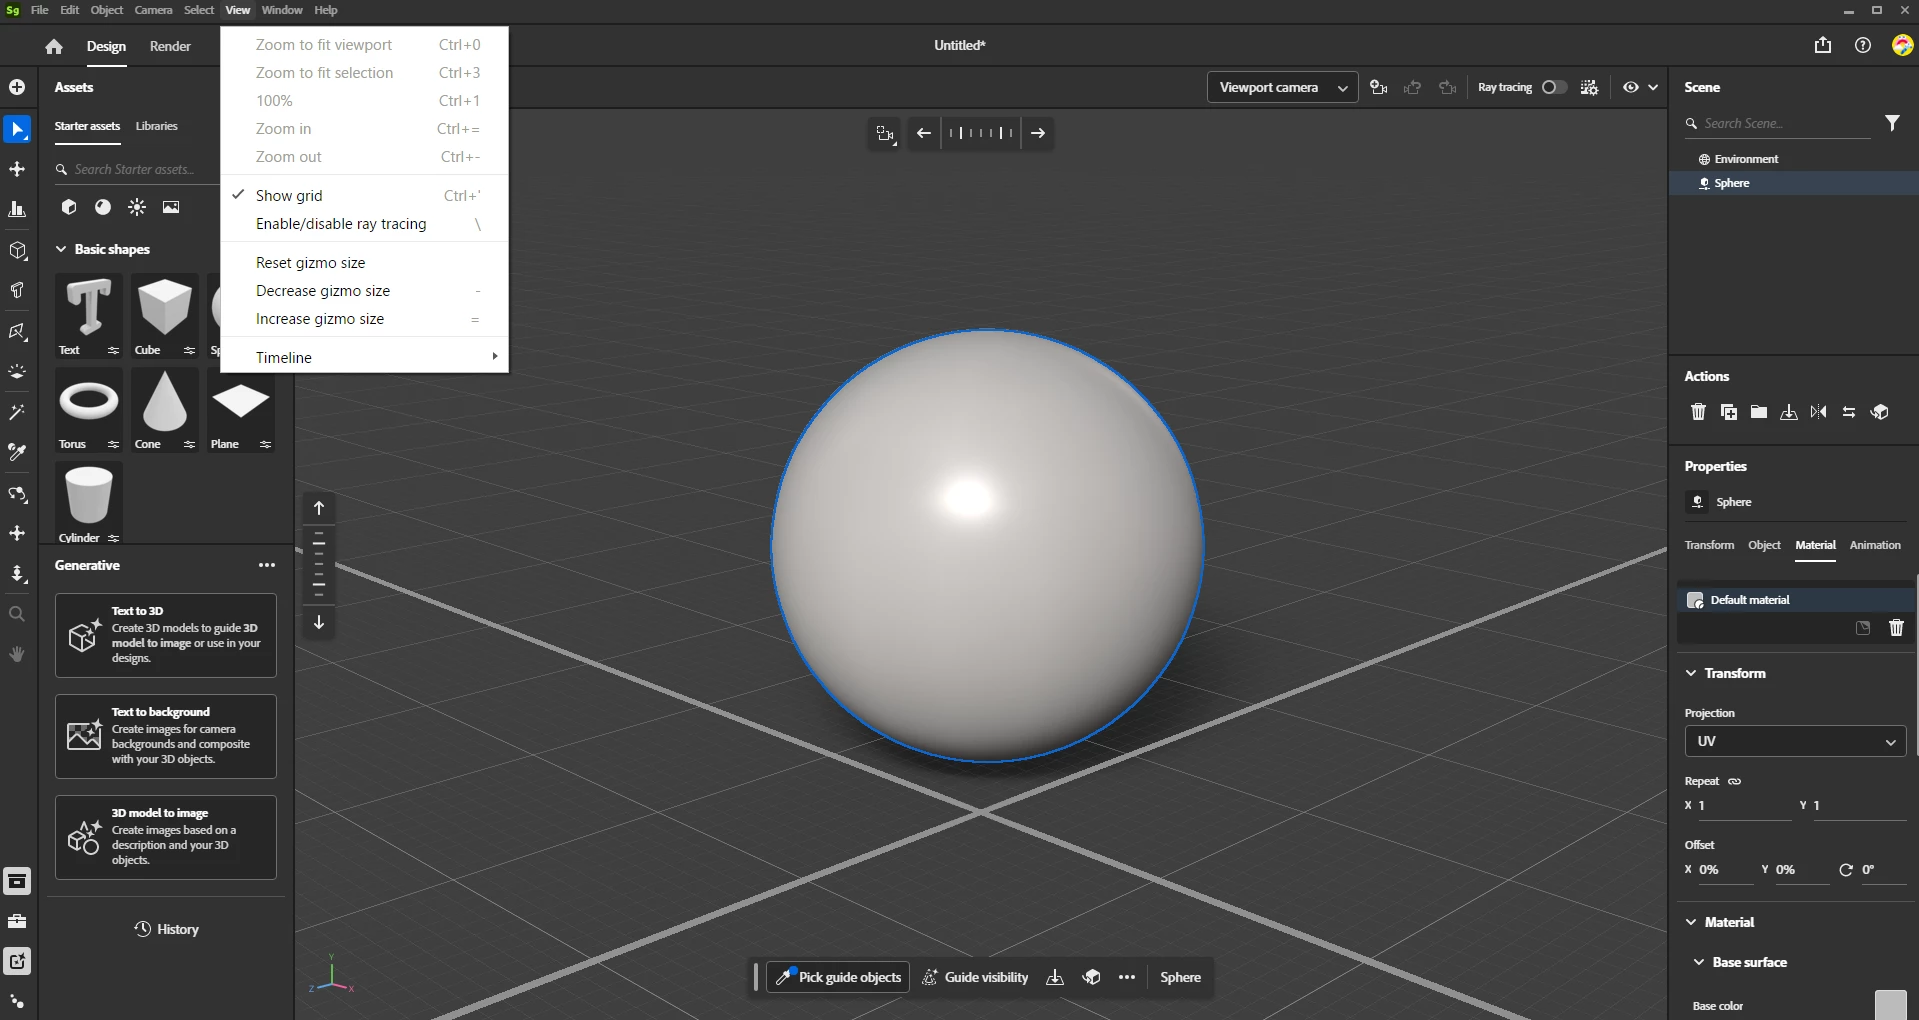Viewport: 1919px width, 1020px height.
Task: Open the Base color swatch
Action: (1890, 1005)
